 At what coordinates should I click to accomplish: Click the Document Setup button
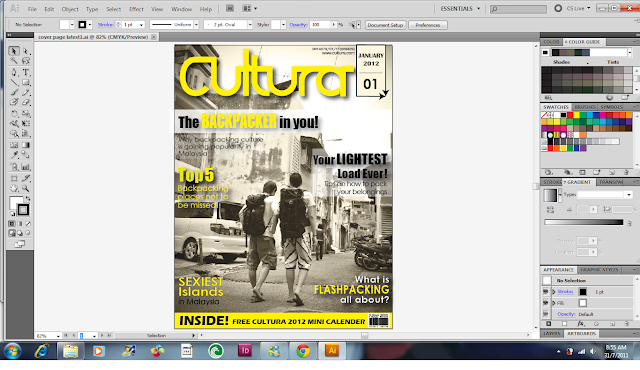coord(385,25)
